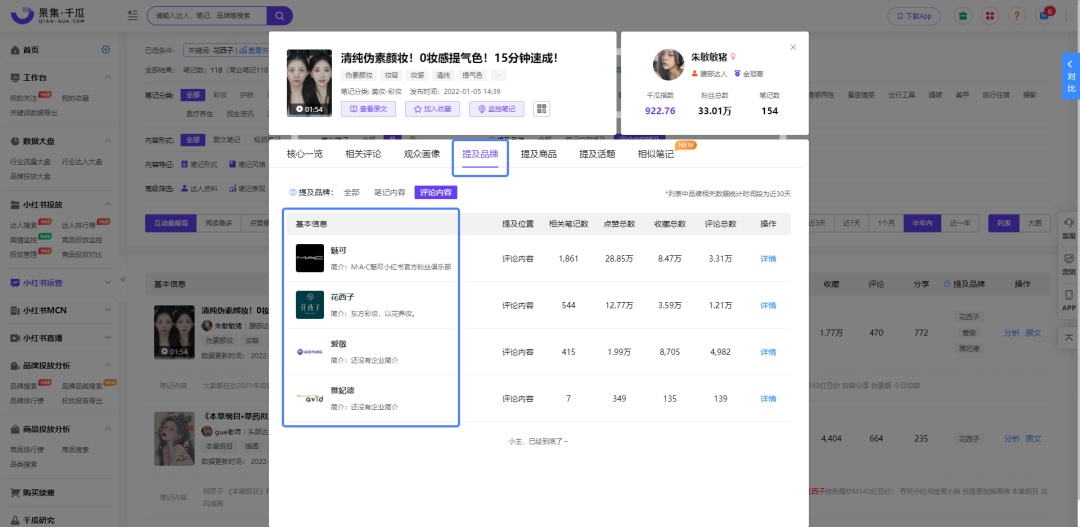The image size is (1080, 527).
Task: Open the help question mark icon
Action: point(1017,16)
